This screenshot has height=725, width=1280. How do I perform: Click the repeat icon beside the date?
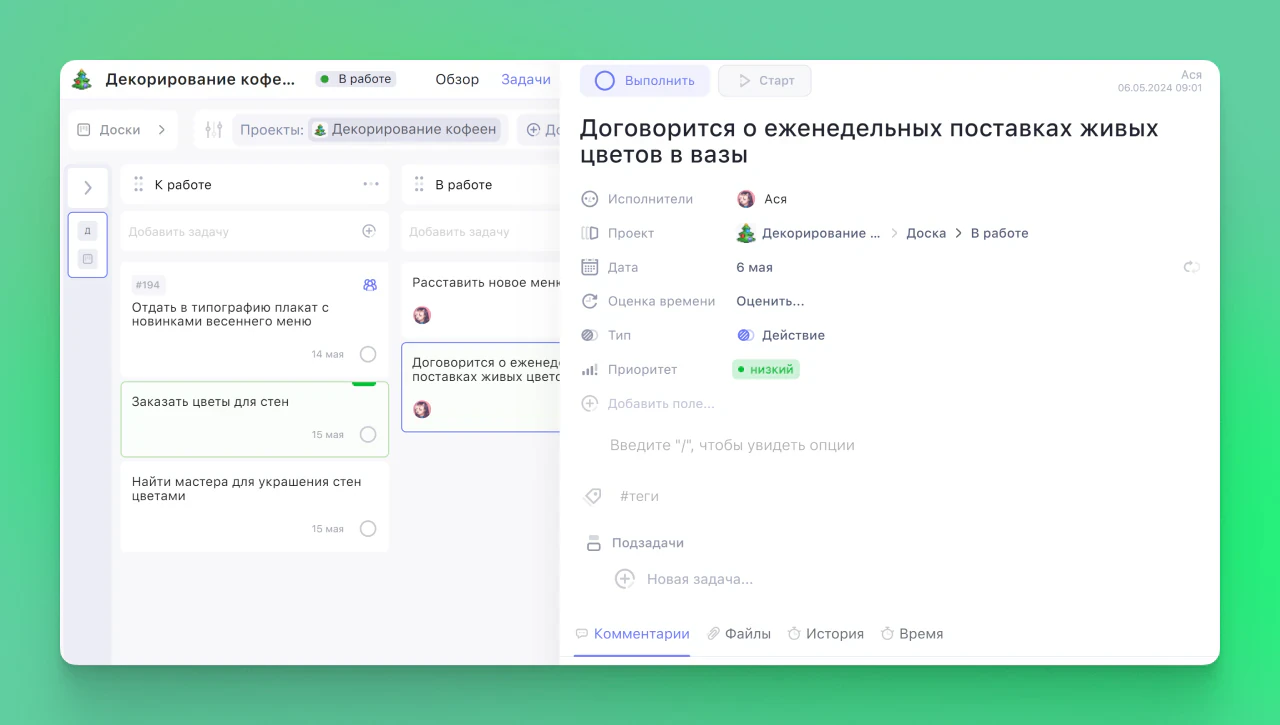pyautogui.click(x=1191, y=267)
